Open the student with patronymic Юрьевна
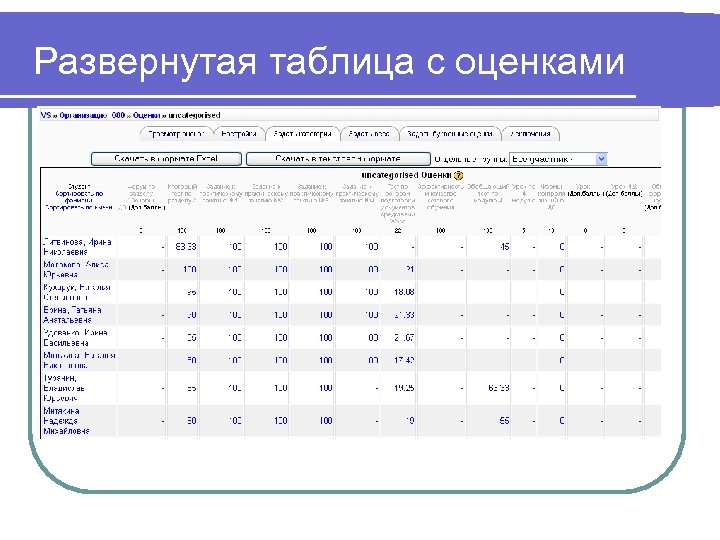Viewport: 720px width, 540px height. (x=76, y=270)
